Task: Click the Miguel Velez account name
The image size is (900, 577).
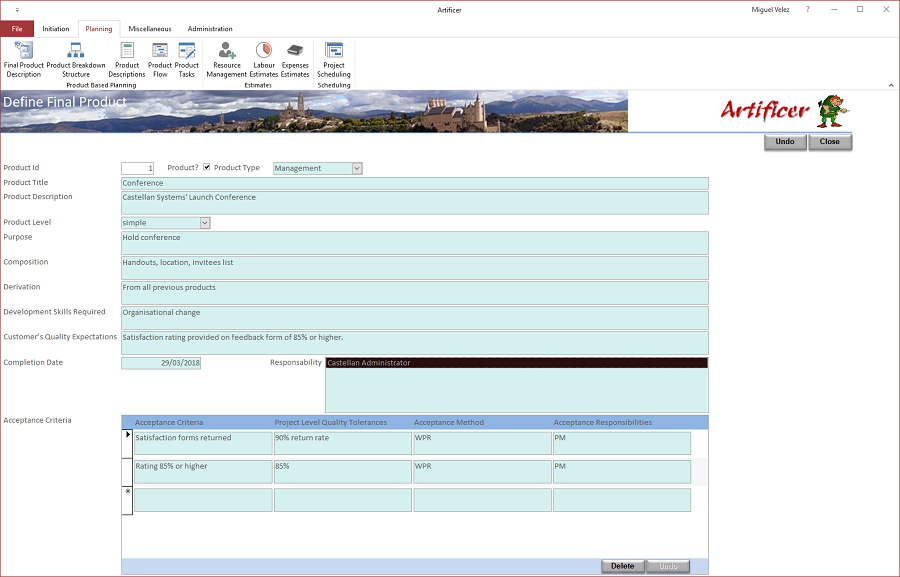Action: coord(770,10)
